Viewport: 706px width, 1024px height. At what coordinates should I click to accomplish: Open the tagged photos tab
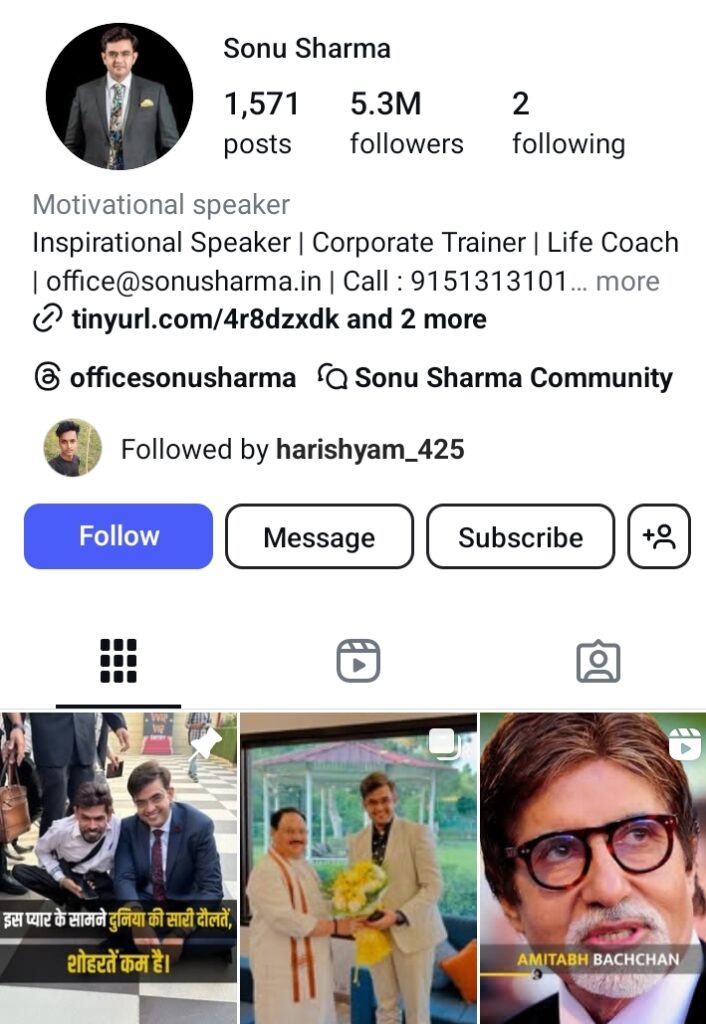(598, 662)
